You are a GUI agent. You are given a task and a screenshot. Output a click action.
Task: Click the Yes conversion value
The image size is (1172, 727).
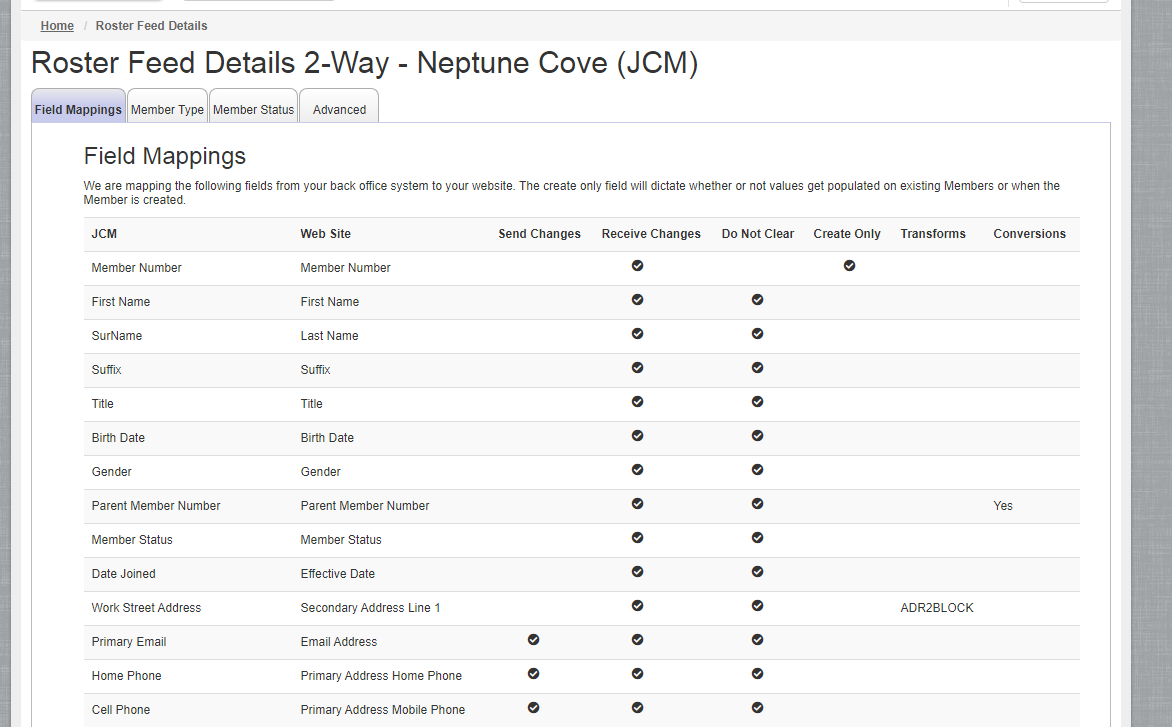[1003, 506]
